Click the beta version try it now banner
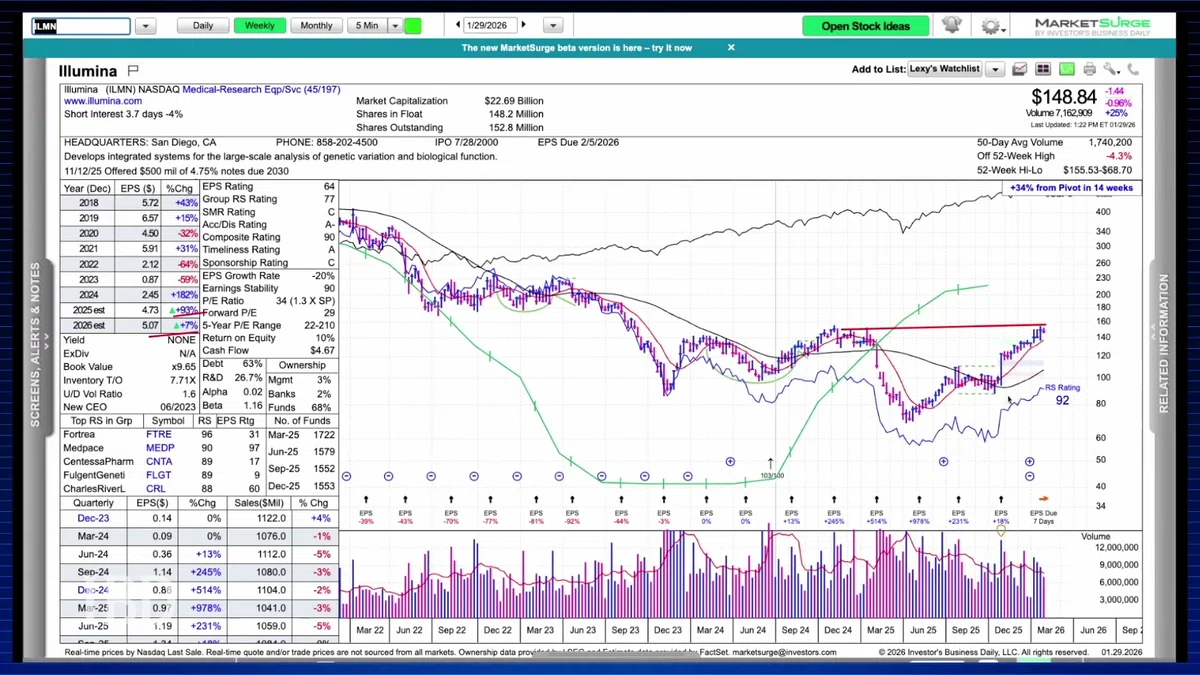 point(576,47)
